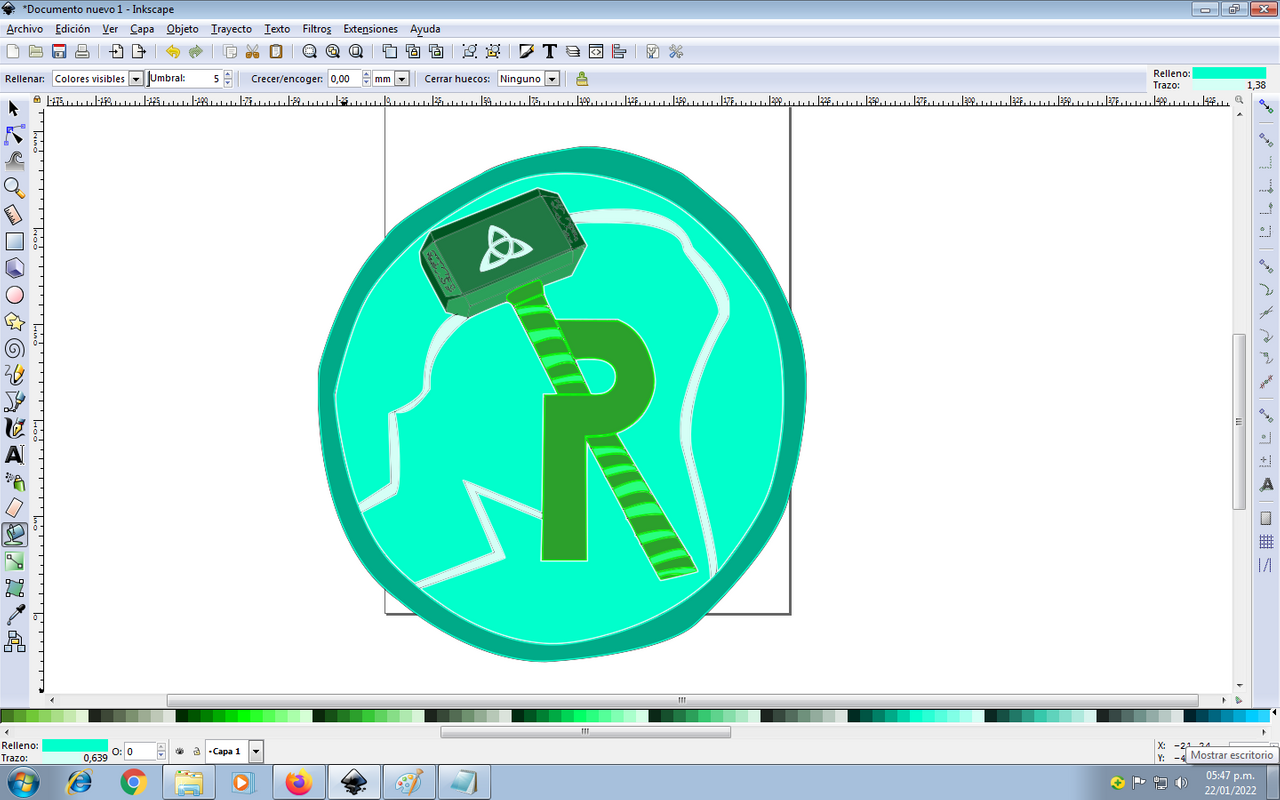Image resolution: width=1280 pixels, height=800 pixels.
Task: Select the Pencil freehand tool
Action: pos(14,374)
